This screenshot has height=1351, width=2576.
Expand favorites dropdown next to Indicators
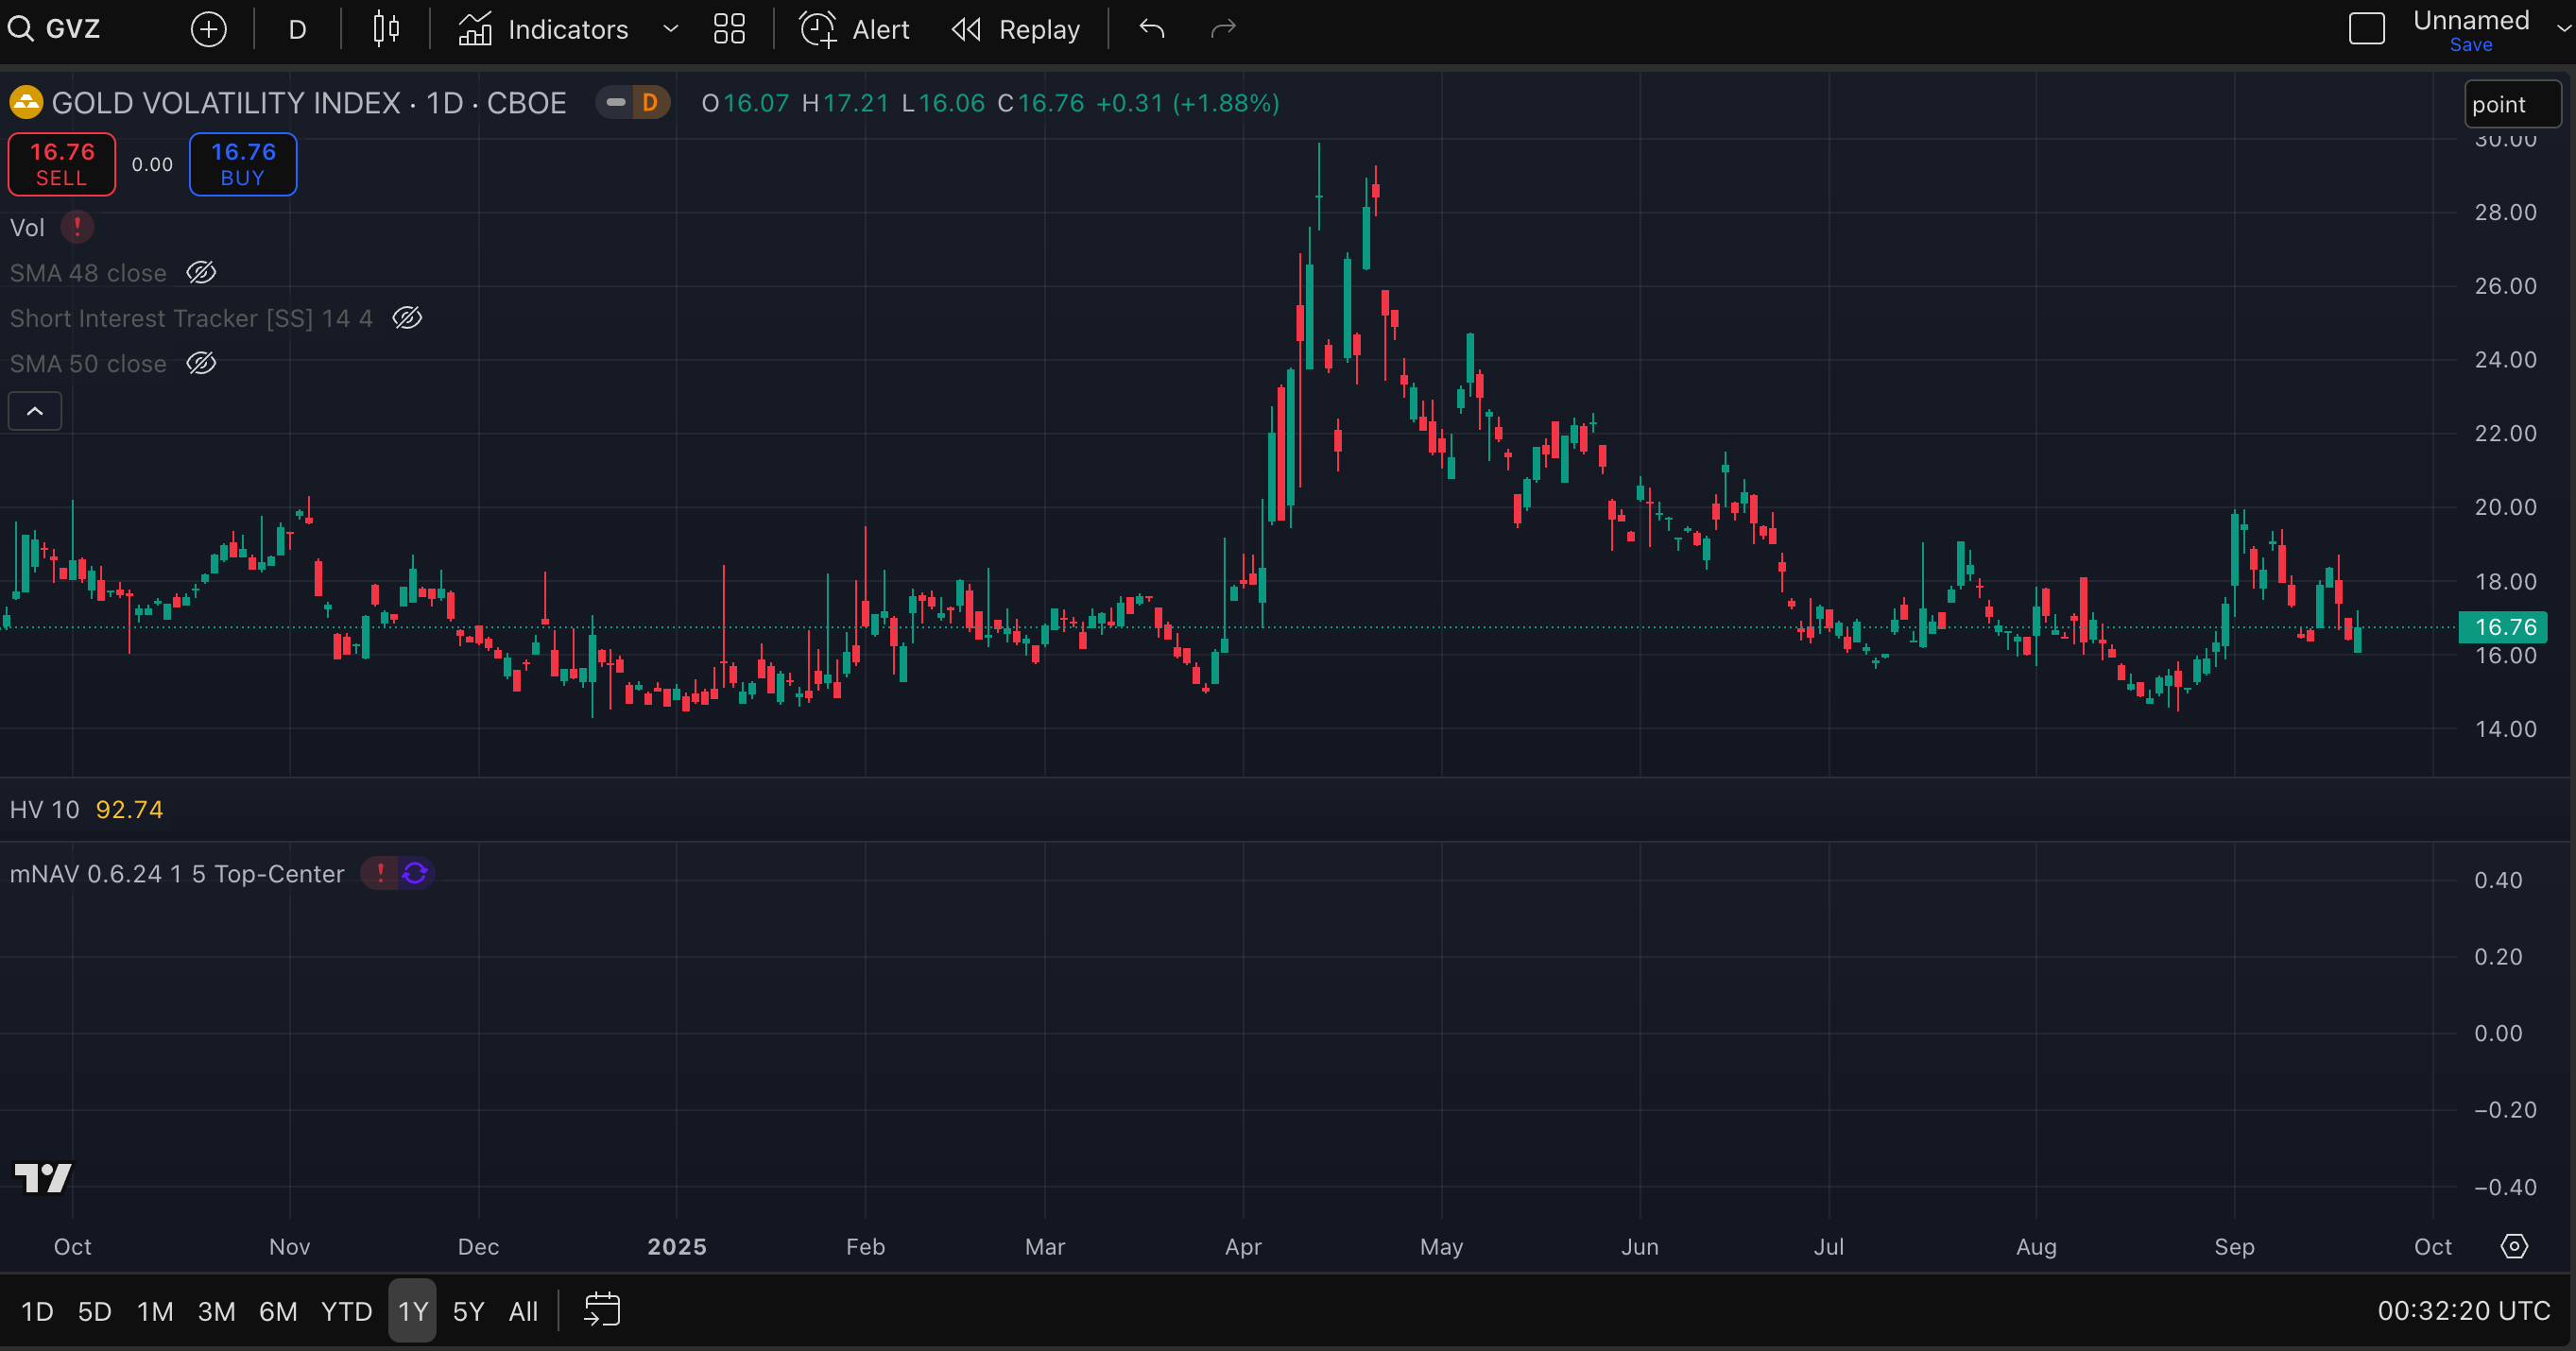[x=671, y=29]
